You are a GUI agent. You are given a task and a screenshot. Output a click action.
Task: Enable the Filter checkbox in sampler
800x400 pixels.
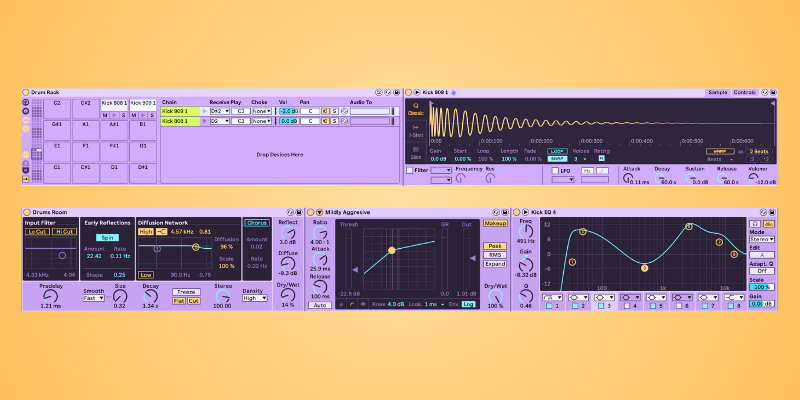point(409,170)
